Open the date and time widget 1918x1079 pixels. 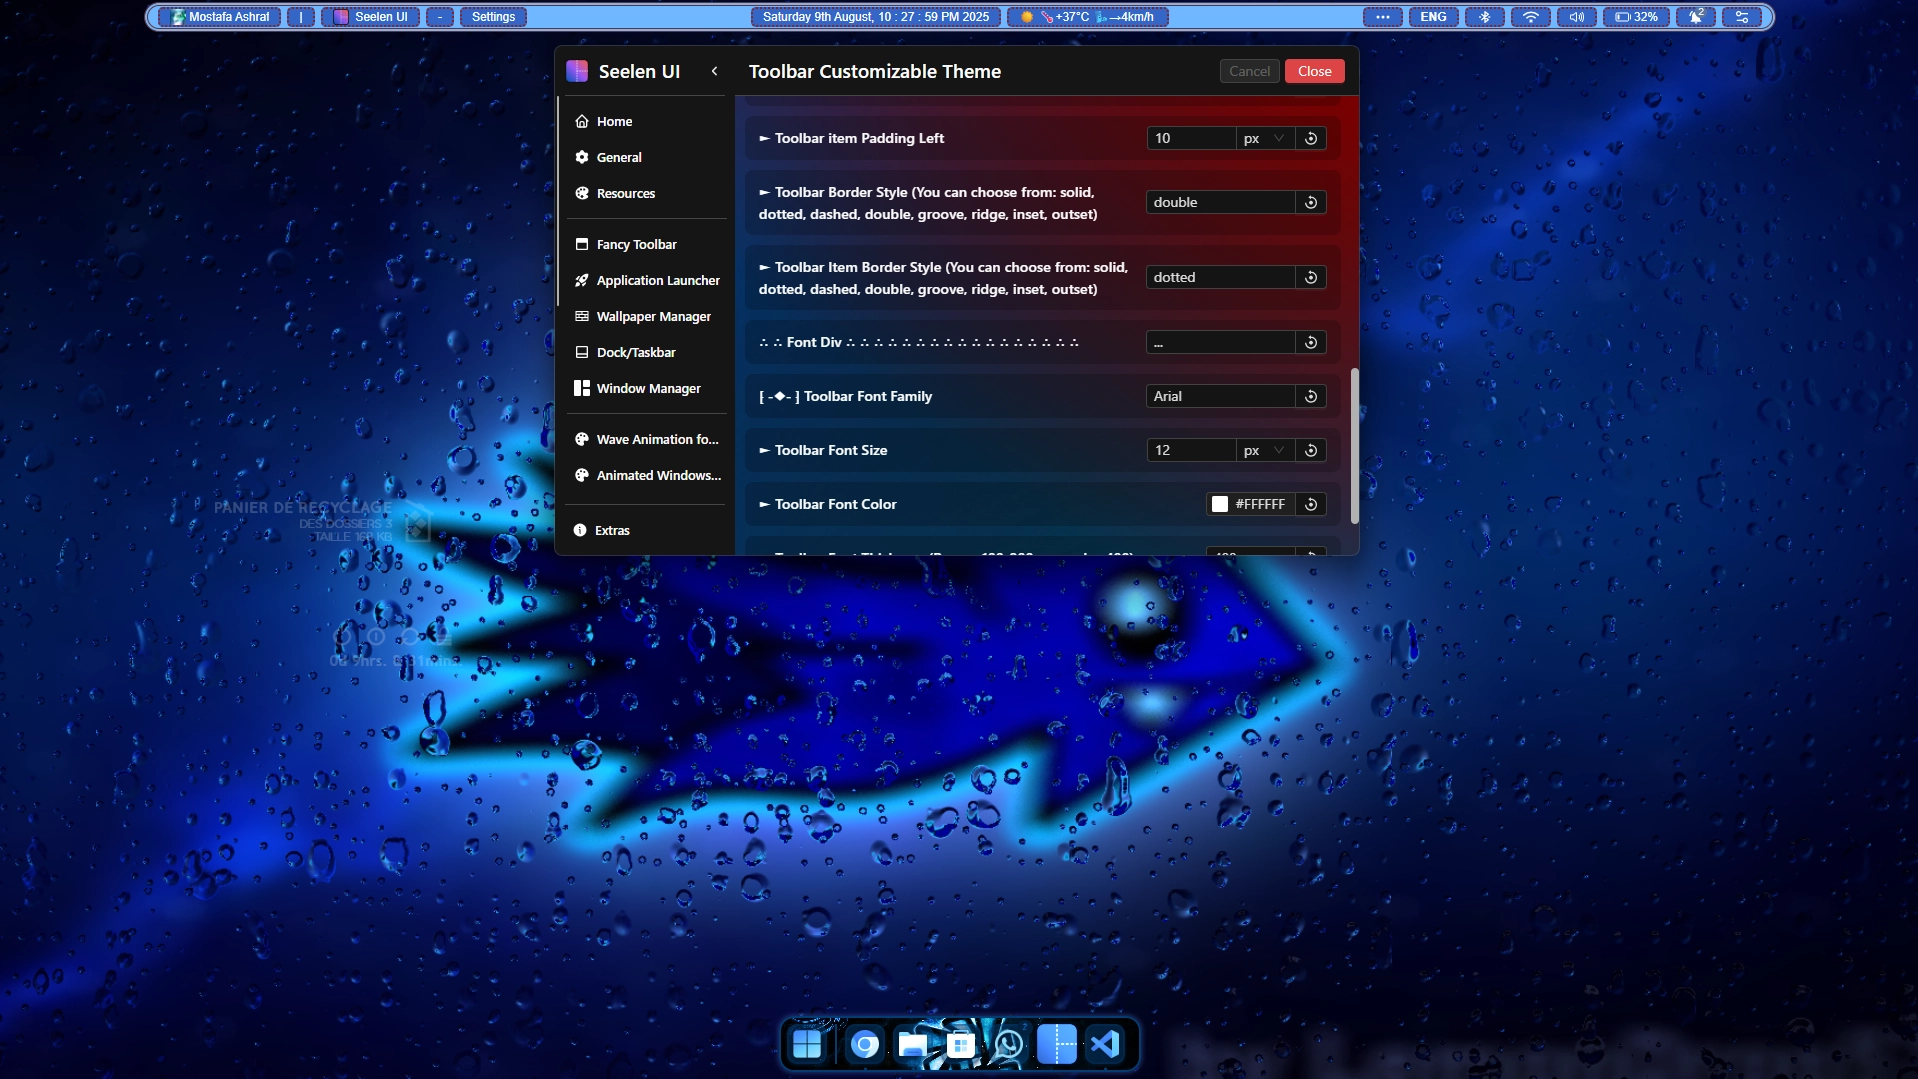pos(875,17)
